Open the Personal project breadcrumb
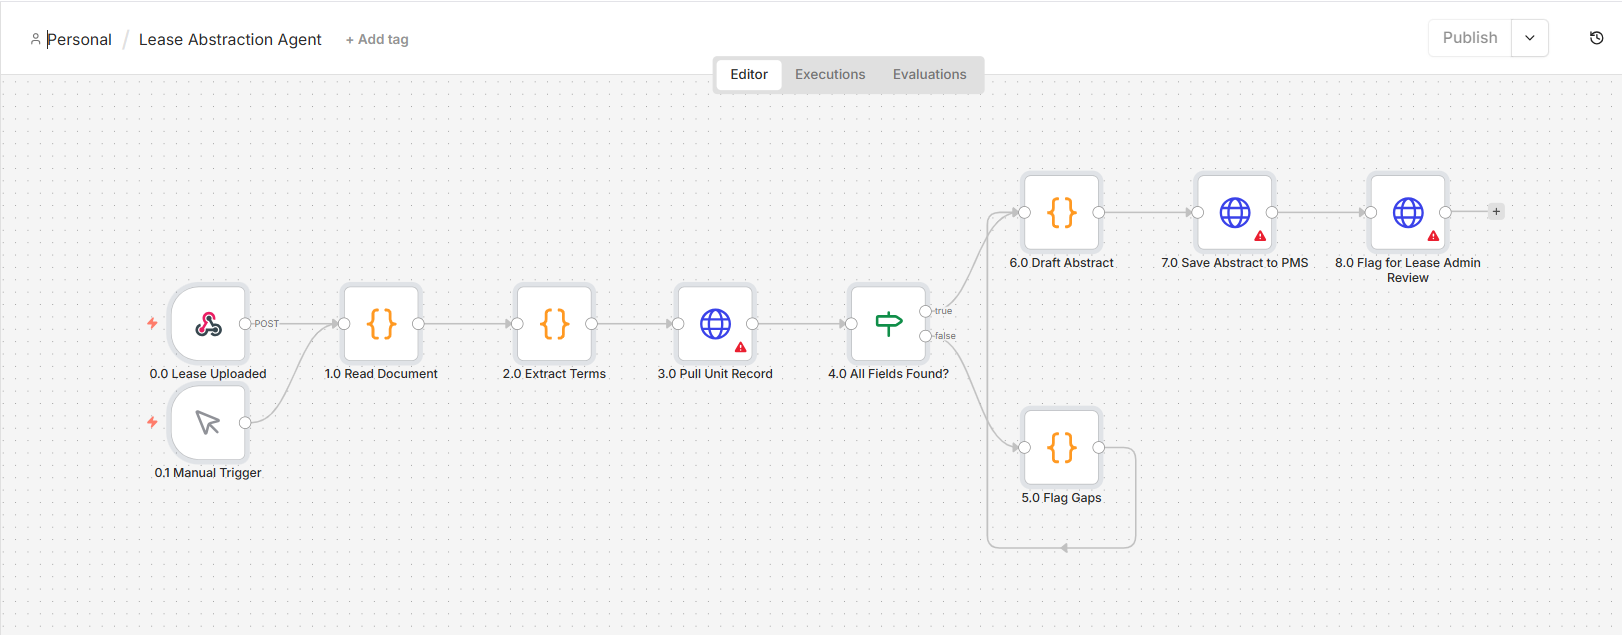This screenshot has height=635, width=1622. (x=79, y=40)
